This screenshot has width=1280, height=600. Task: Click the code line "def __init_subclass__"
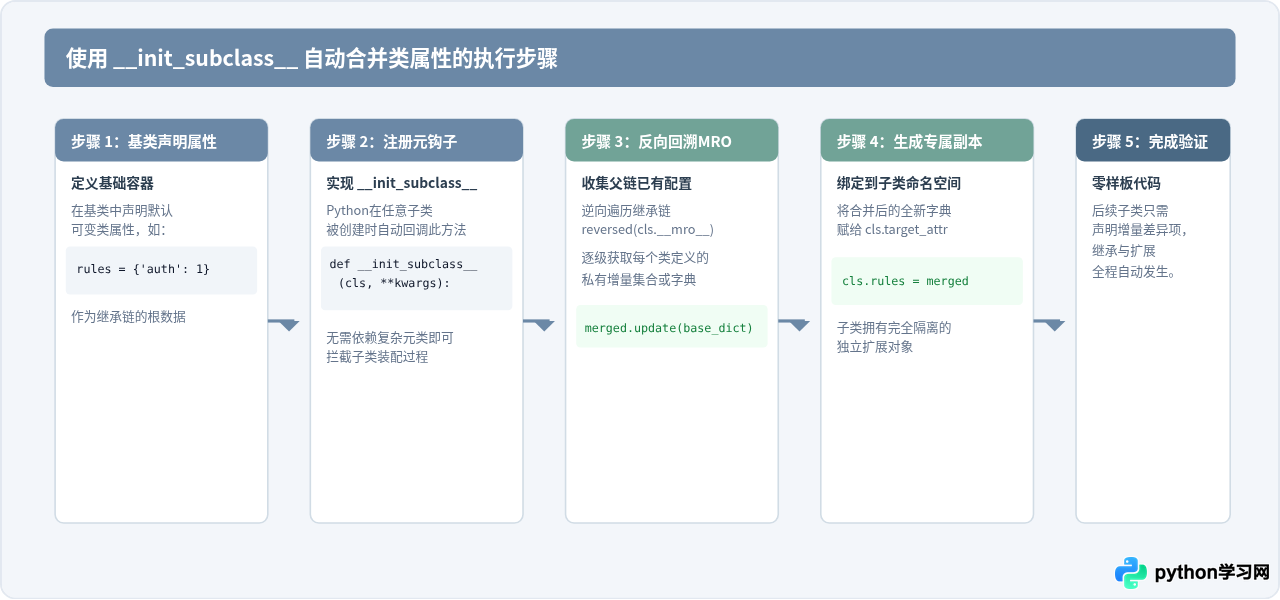tap(404, 264)
